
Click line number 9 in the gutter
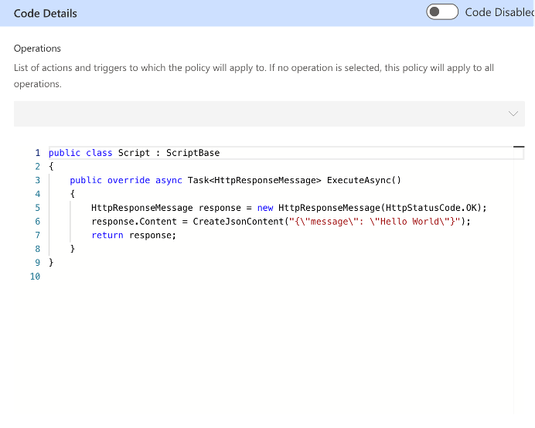(x=38, y=262)
